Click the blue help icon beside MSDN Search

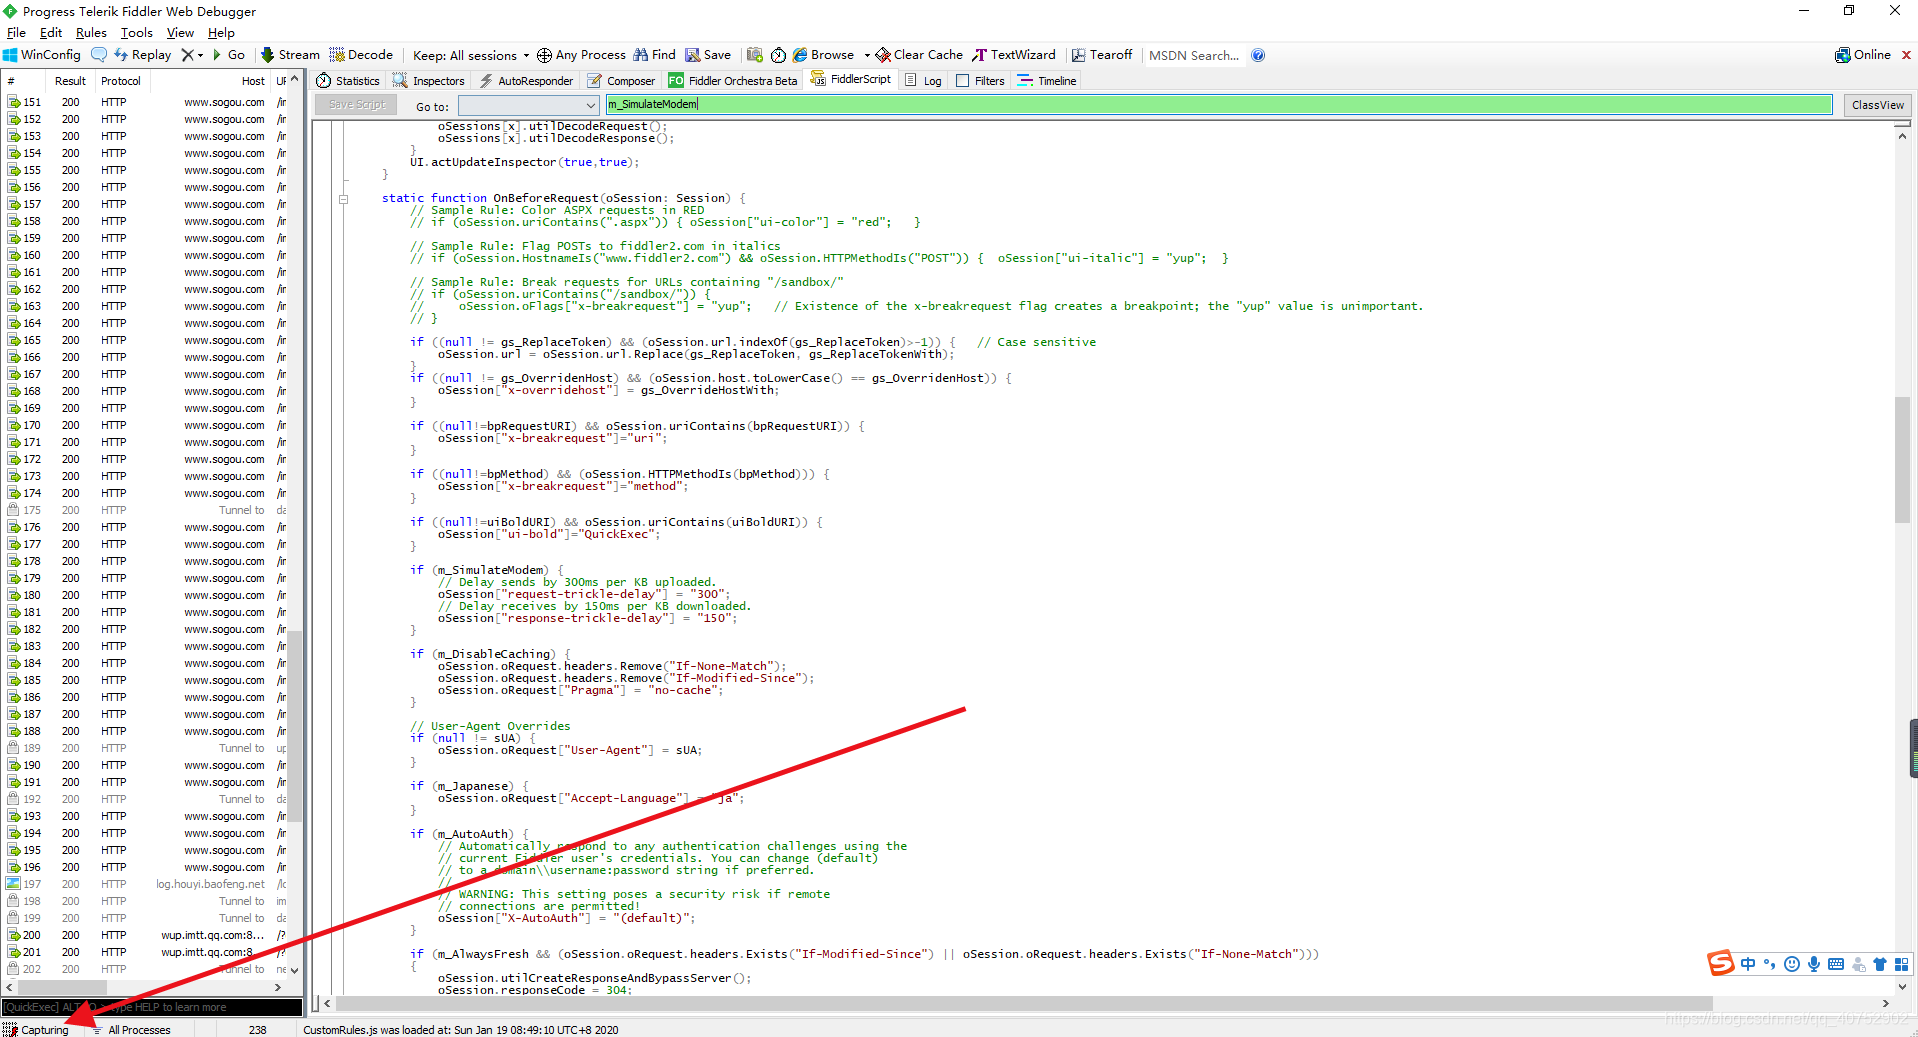click(1258, 55)
